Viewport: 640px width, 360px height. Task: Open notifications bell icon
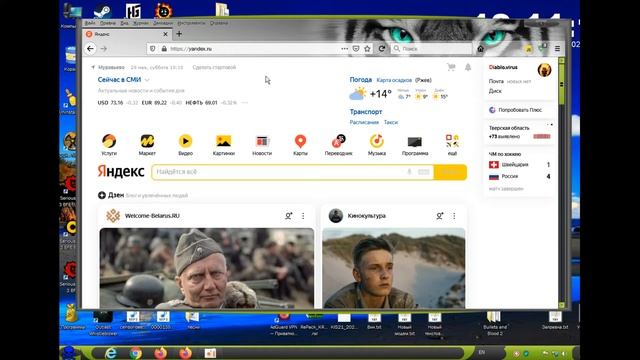468,67
